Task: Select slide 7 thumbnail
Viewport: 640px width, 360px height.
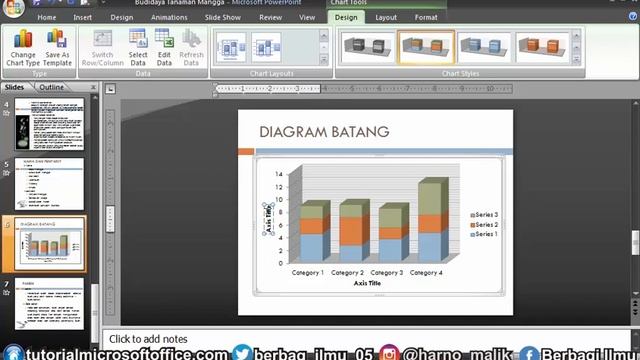Action: coord(49,304)
